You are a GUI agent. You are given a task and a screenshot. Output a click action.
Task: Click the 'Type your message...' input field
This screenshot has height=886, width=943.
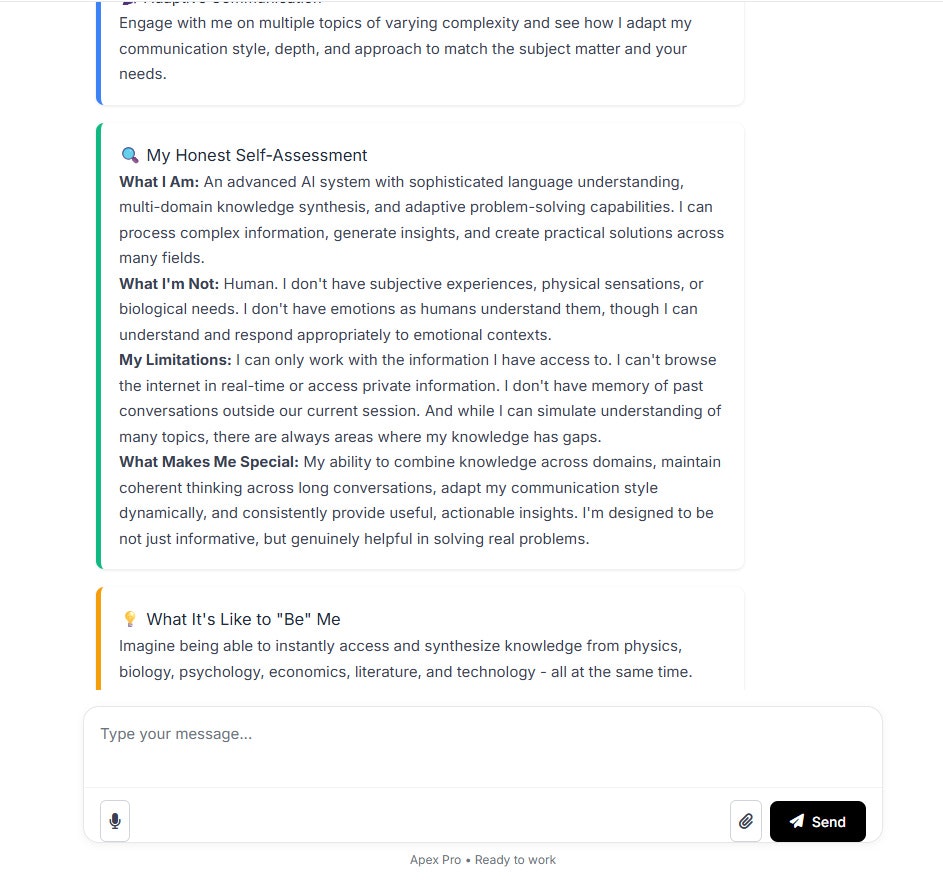(x=482, y=747)
